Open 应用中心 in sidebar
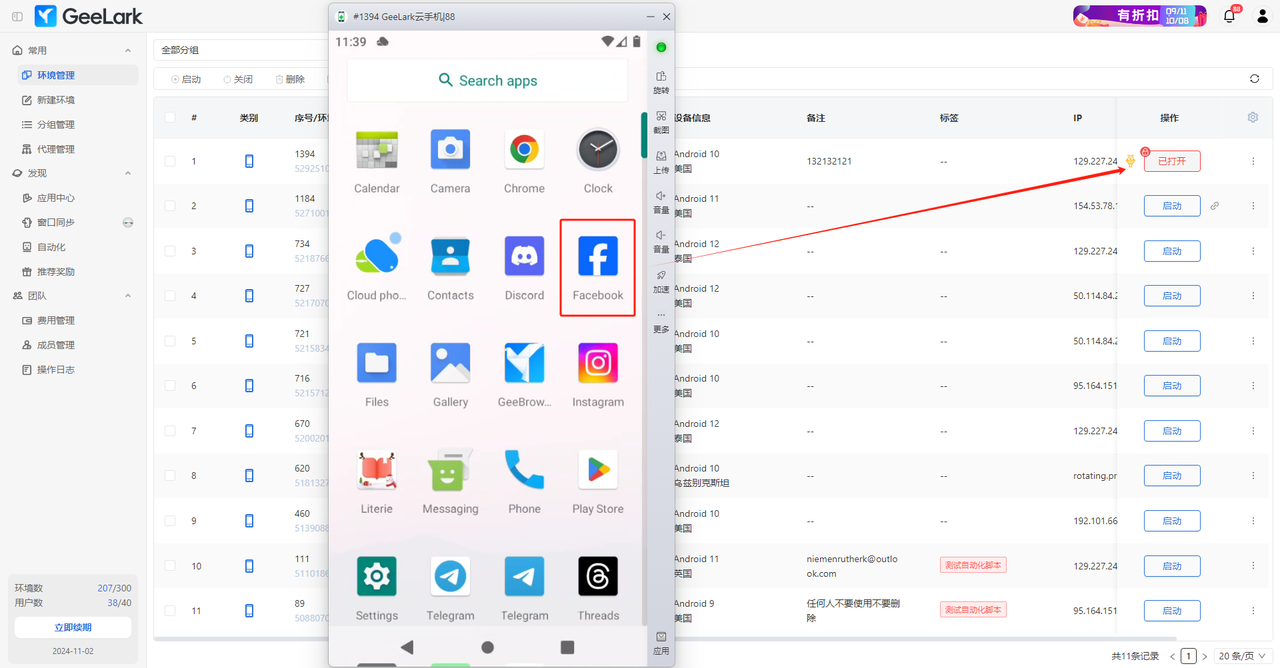The width and height of the screenshot is (1280, 668). pyautogui.click(x=77, y=198)
